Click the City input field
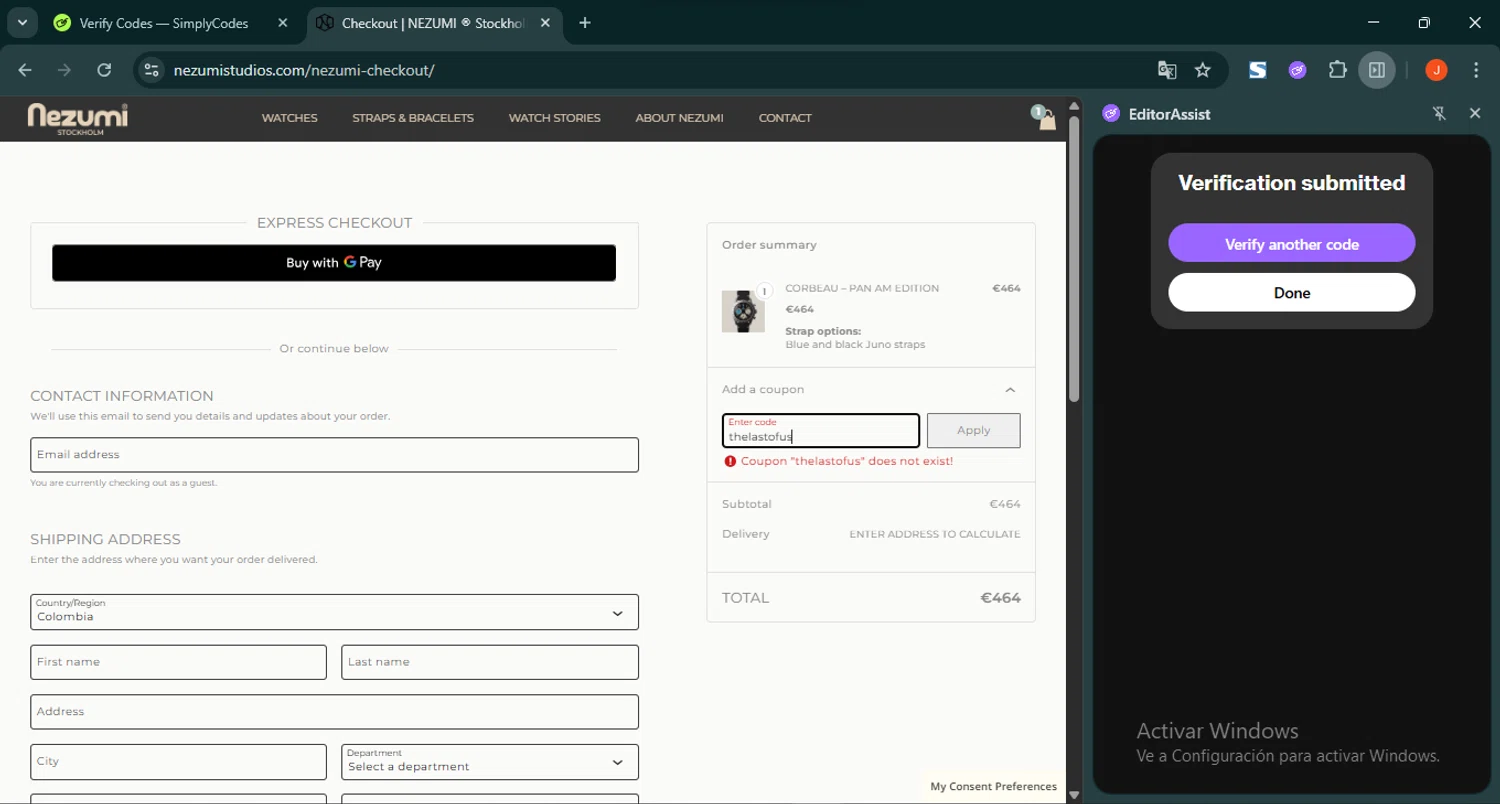Screen dimensions: 1500x804 tap(178, 762)
